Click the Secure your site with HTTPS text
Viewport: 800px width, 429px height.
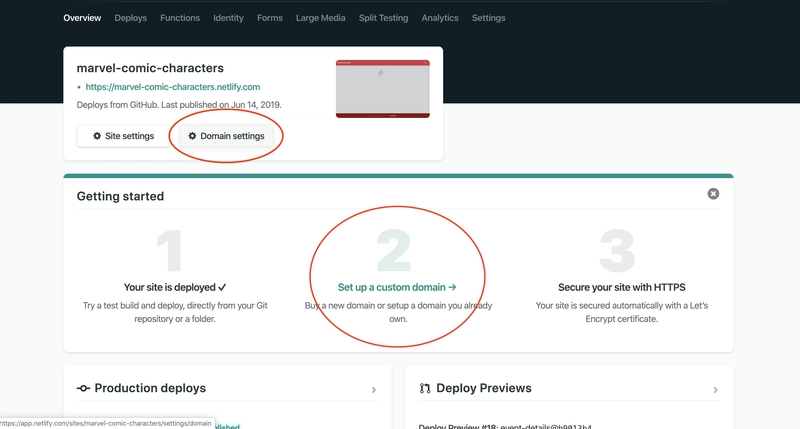[621, 287]
